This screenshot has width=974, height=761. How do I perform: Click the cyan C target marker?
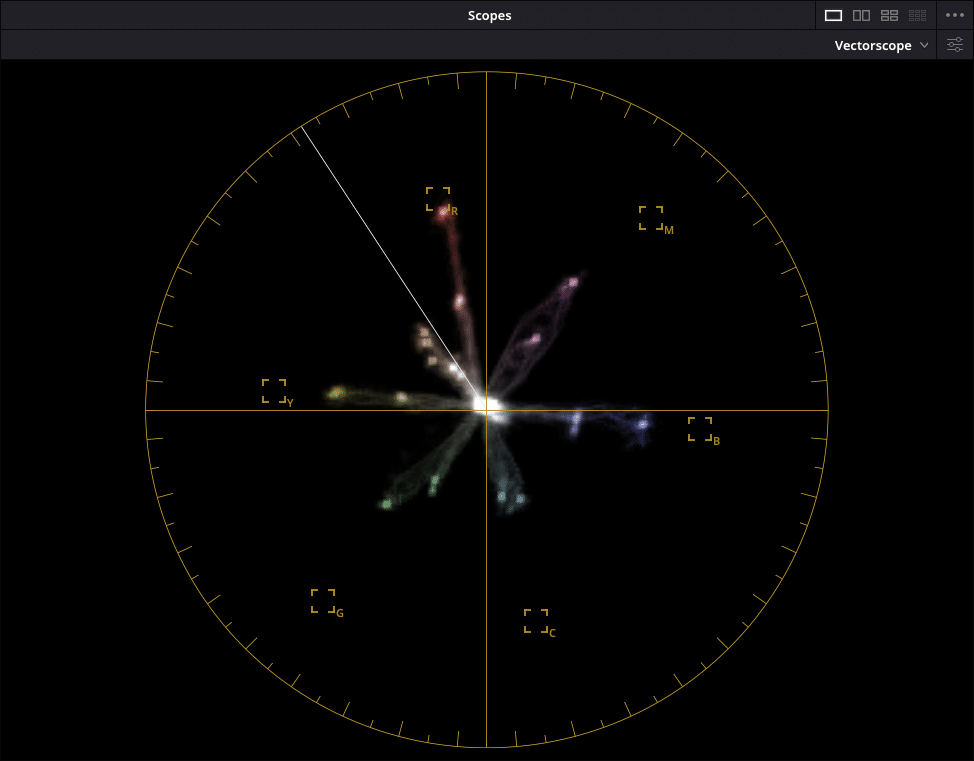coord(537,620)
